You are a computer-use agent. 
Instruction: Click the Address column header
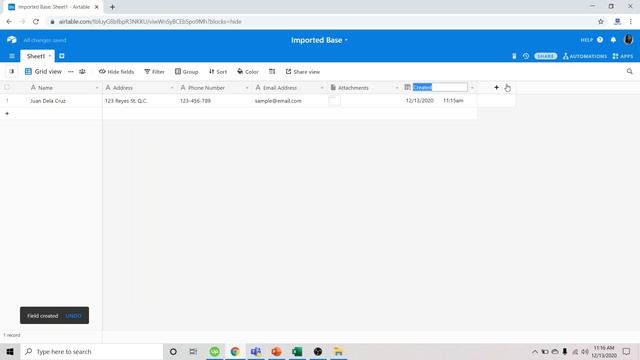(140, 88)
